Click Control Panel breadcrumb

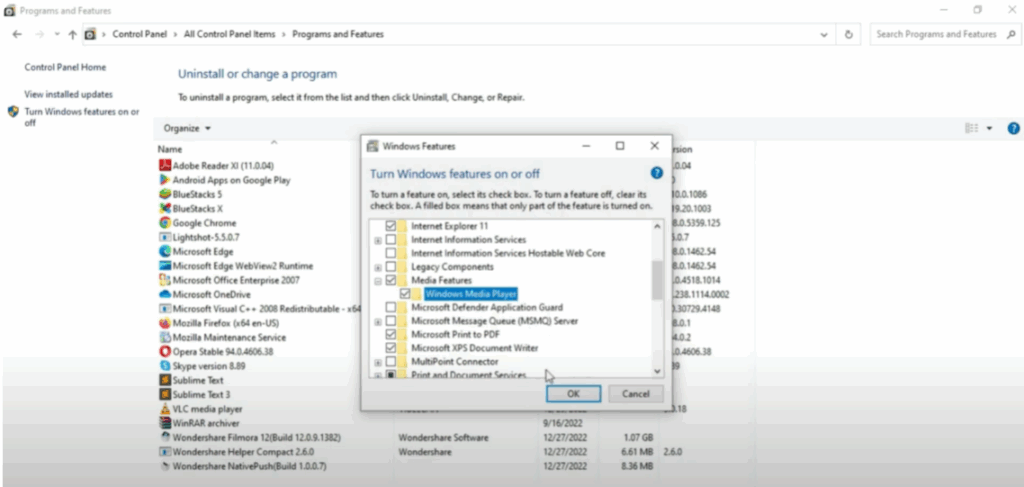click(x=139, y=34)
